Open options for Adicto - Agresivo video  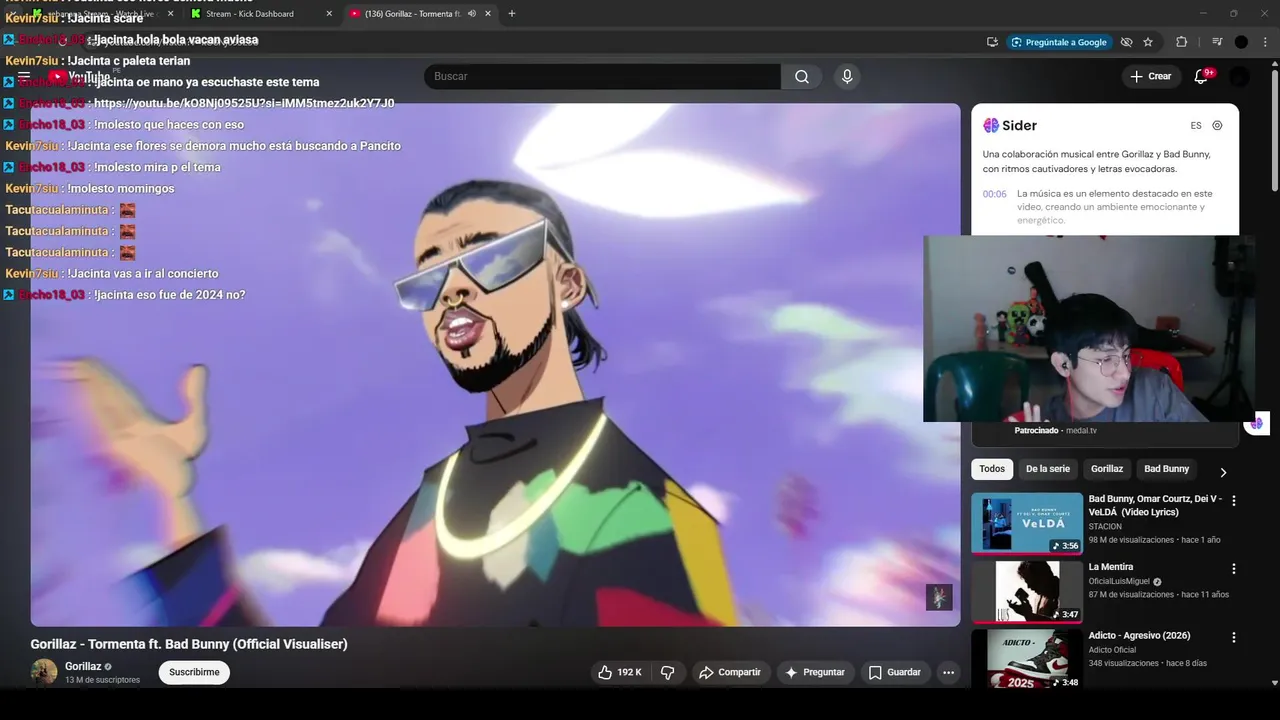pyautogui.click(x=1233, y=637)
